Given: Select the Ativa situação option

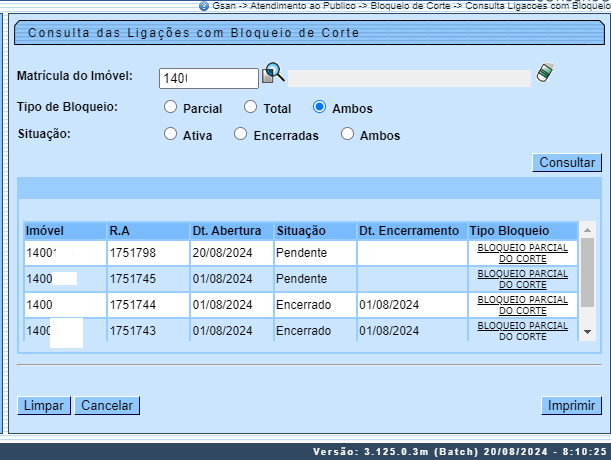Looking at the screenshot, I should [170, 134].
